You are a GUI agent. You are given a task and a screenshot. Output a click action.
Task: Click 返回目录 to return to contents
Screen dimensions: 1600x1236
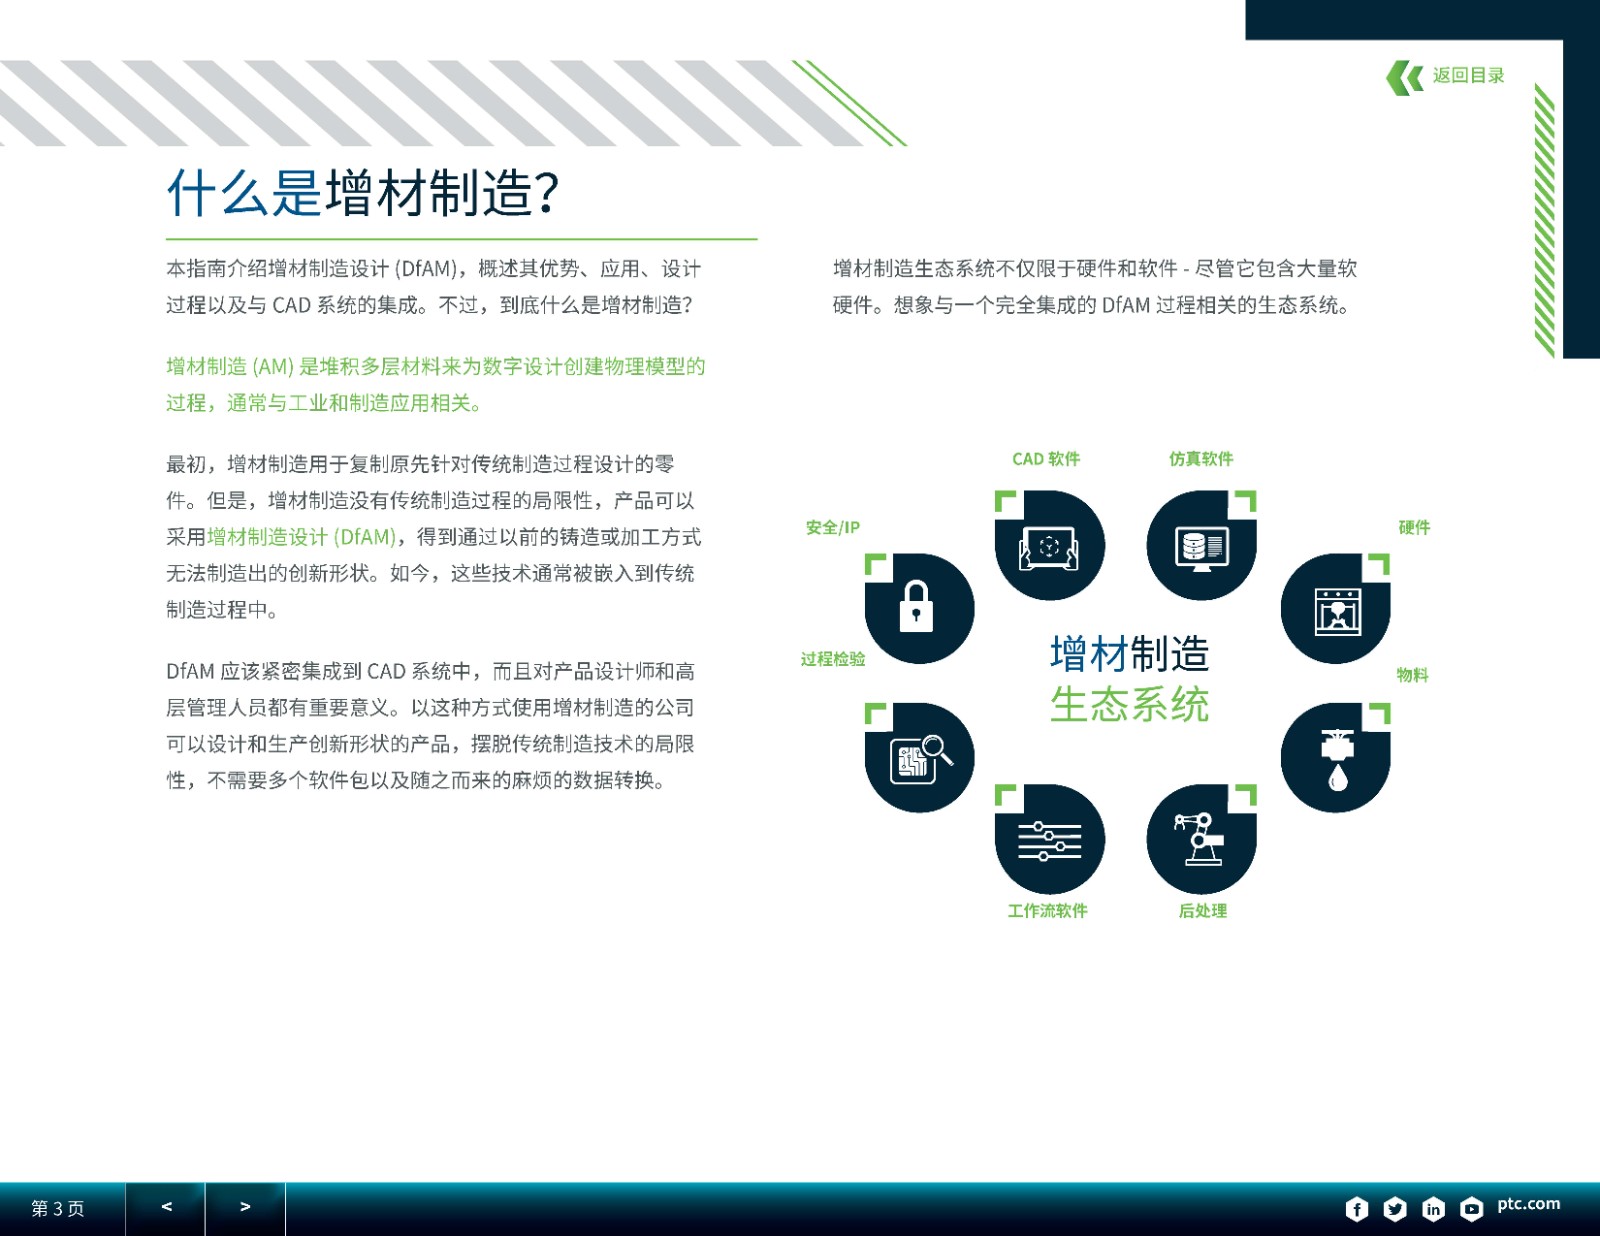coord(1468,76)
